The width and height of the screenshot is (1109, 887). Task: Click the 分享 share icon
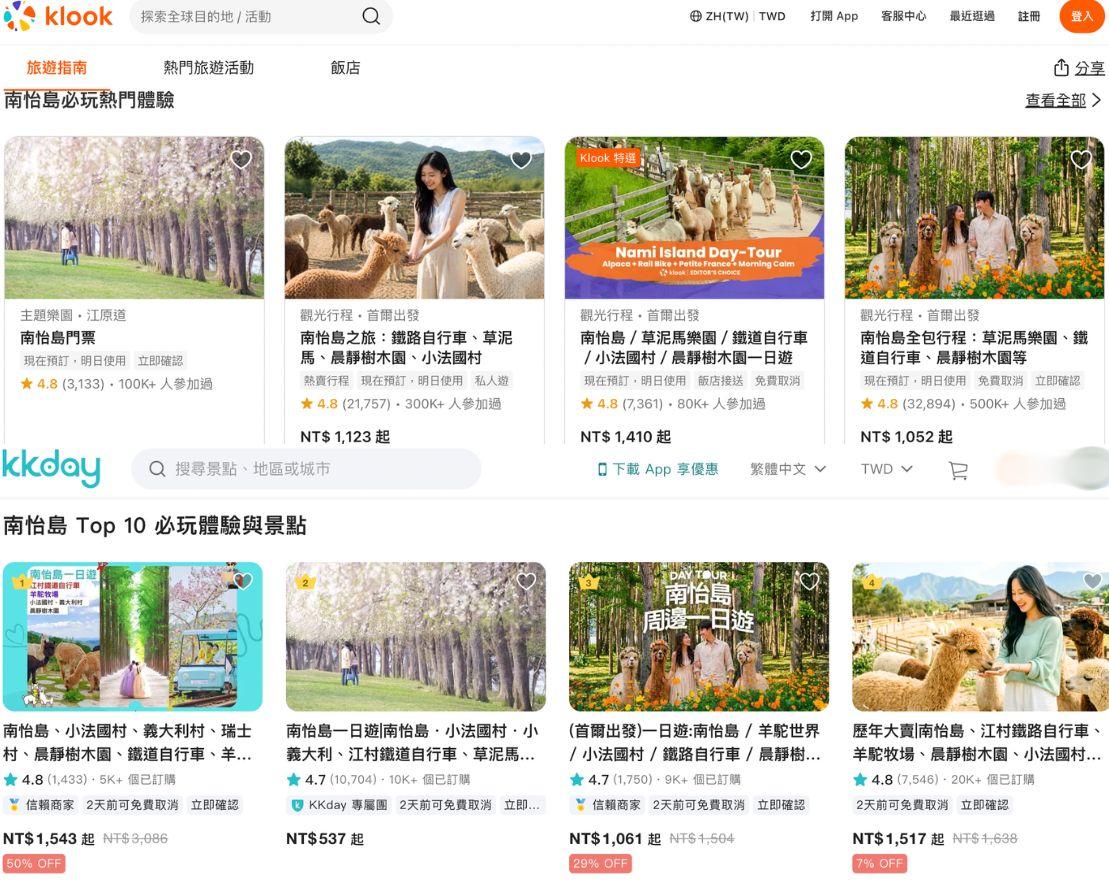[x=1061, y=68]
